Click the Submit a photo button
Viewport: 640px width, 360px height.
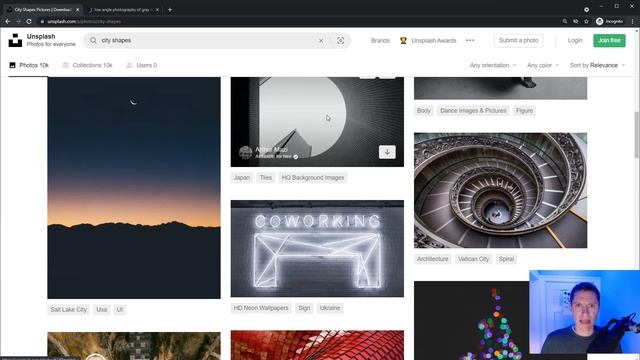(x=518, y=40)
